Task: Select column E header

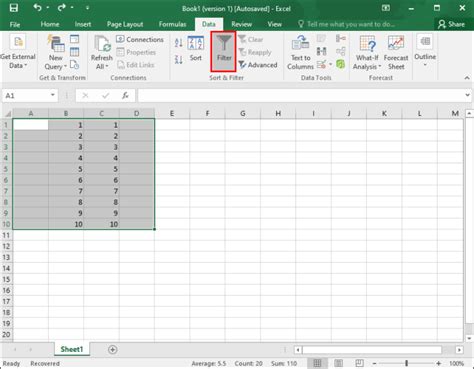Action: click(172, 114)
